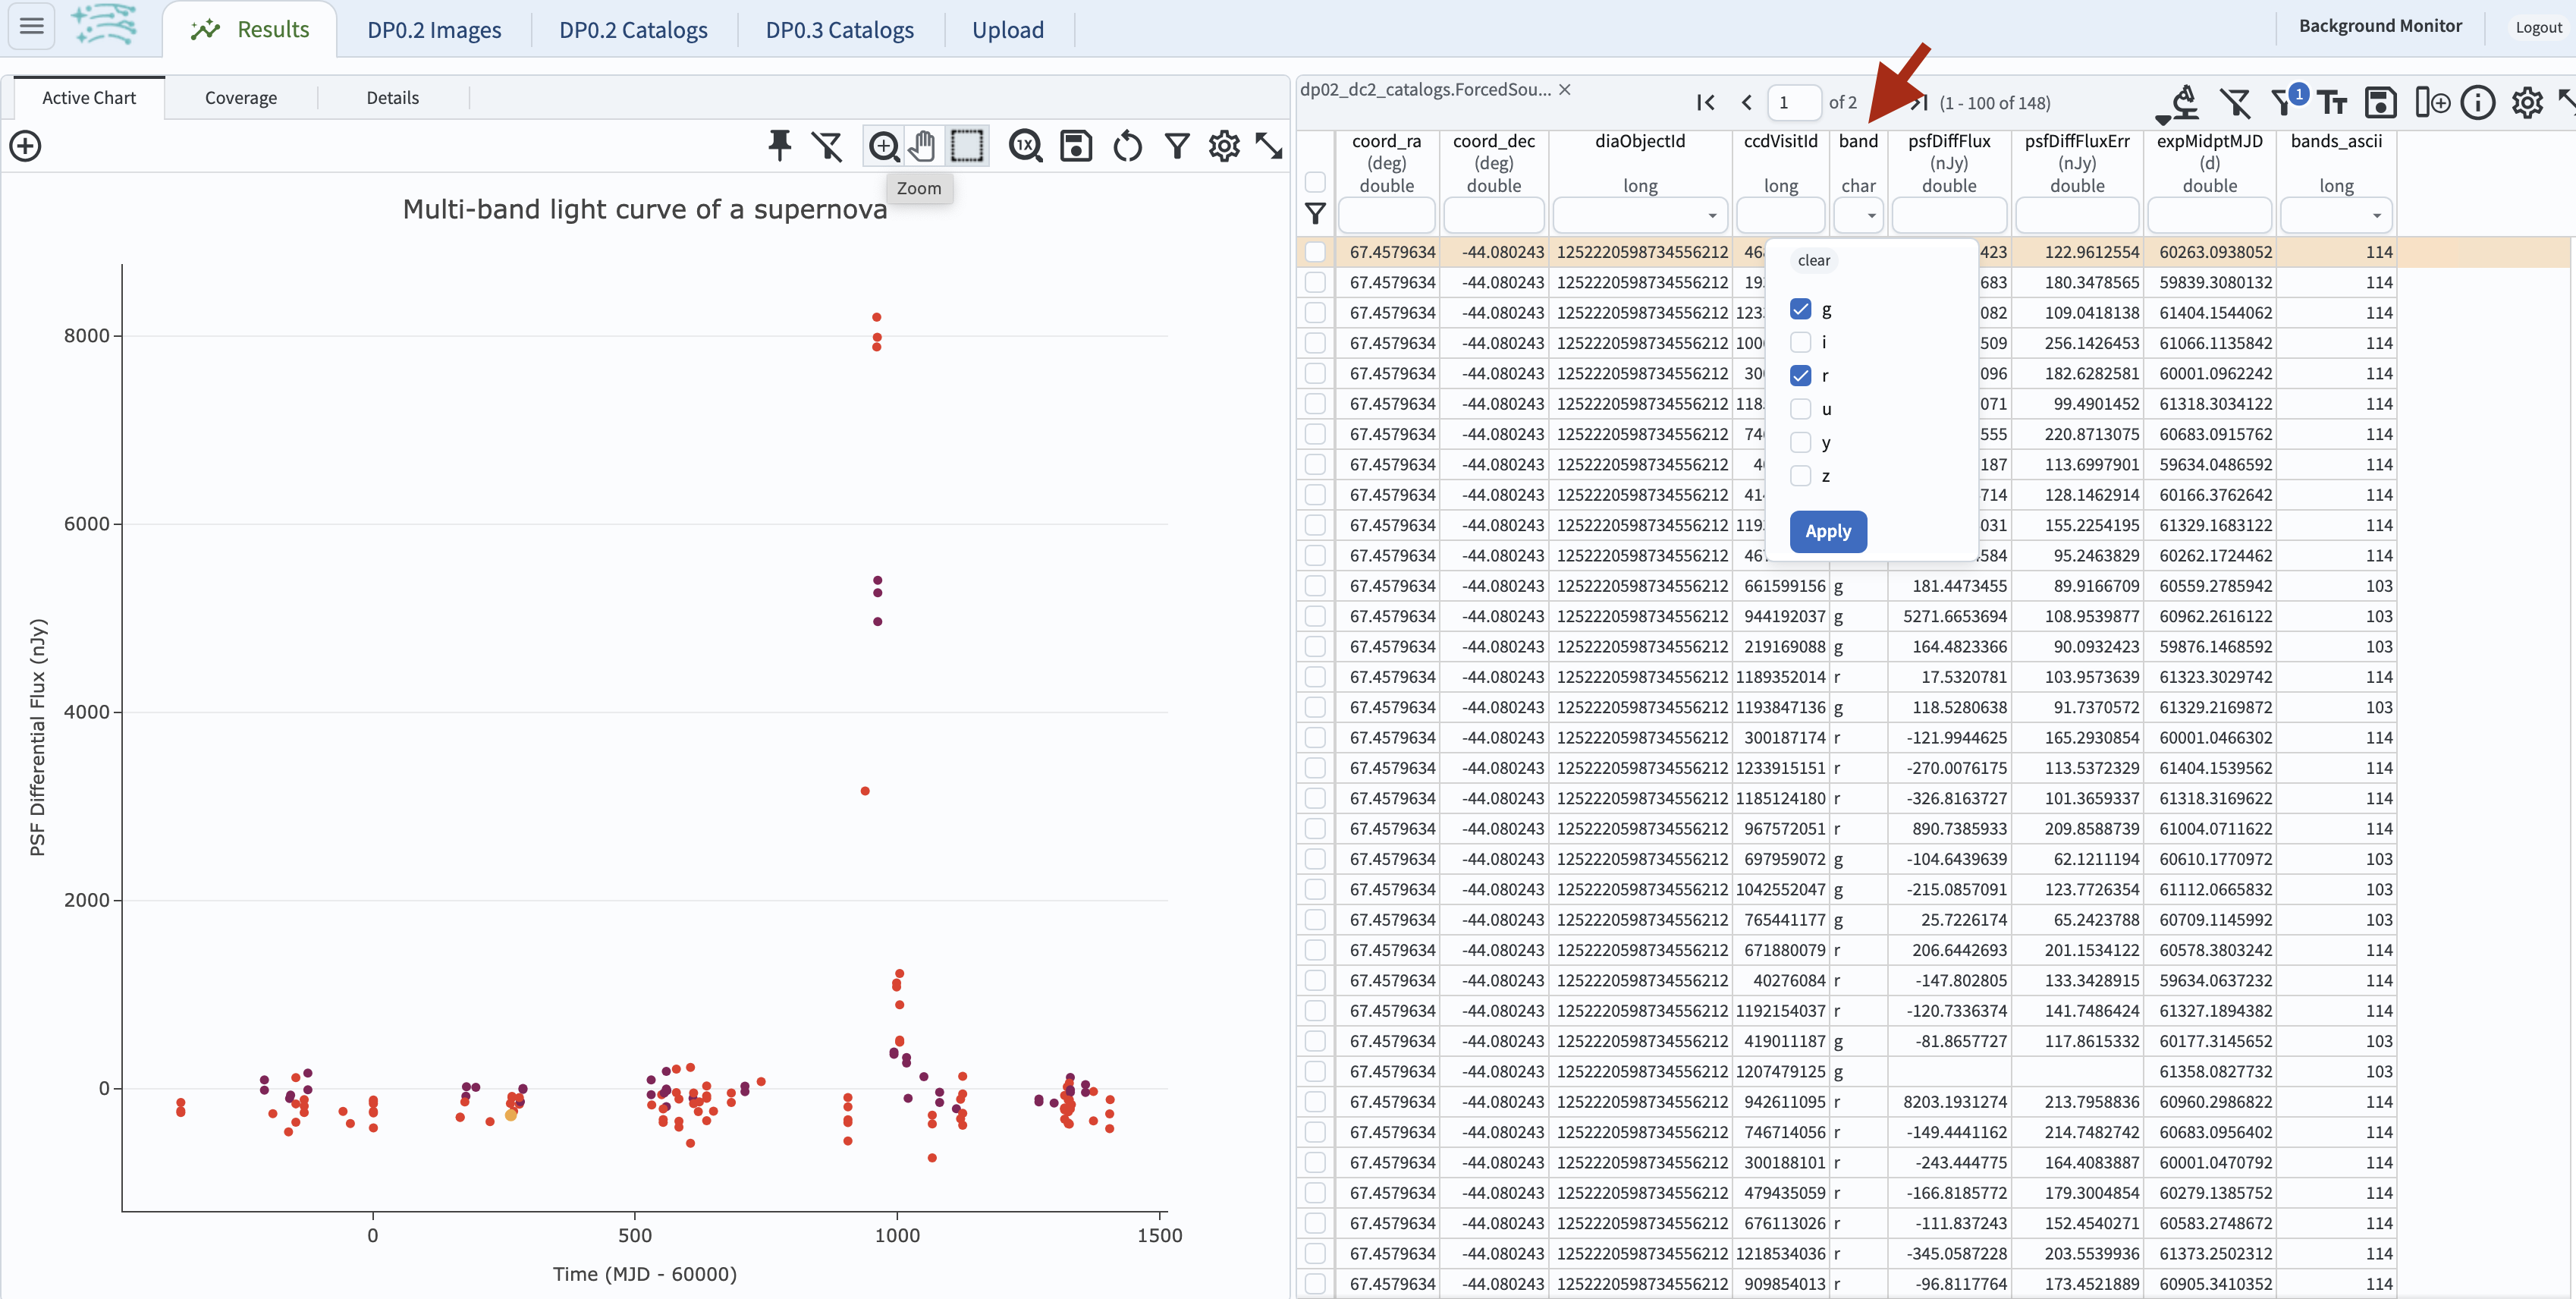Viewport: 2576px width, 1299px height.
Task: Open the table options settings gear
Action: (2527, 102)
